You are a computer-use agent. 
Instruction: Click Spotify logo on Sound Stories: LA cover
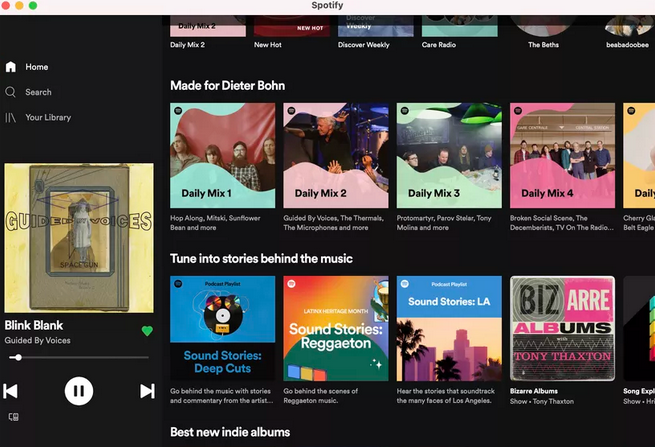click(x=404, y=284)
